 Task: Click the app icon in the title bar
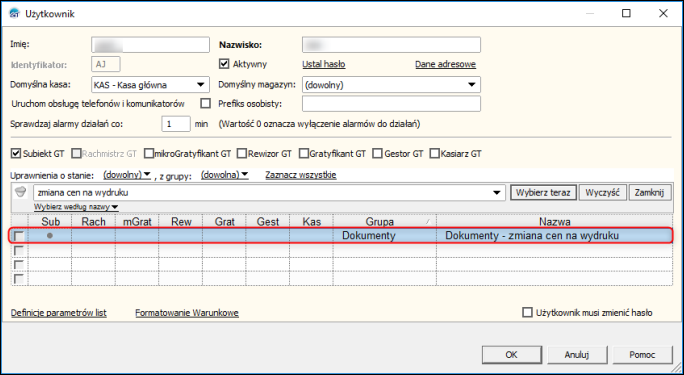click(14, 14)
